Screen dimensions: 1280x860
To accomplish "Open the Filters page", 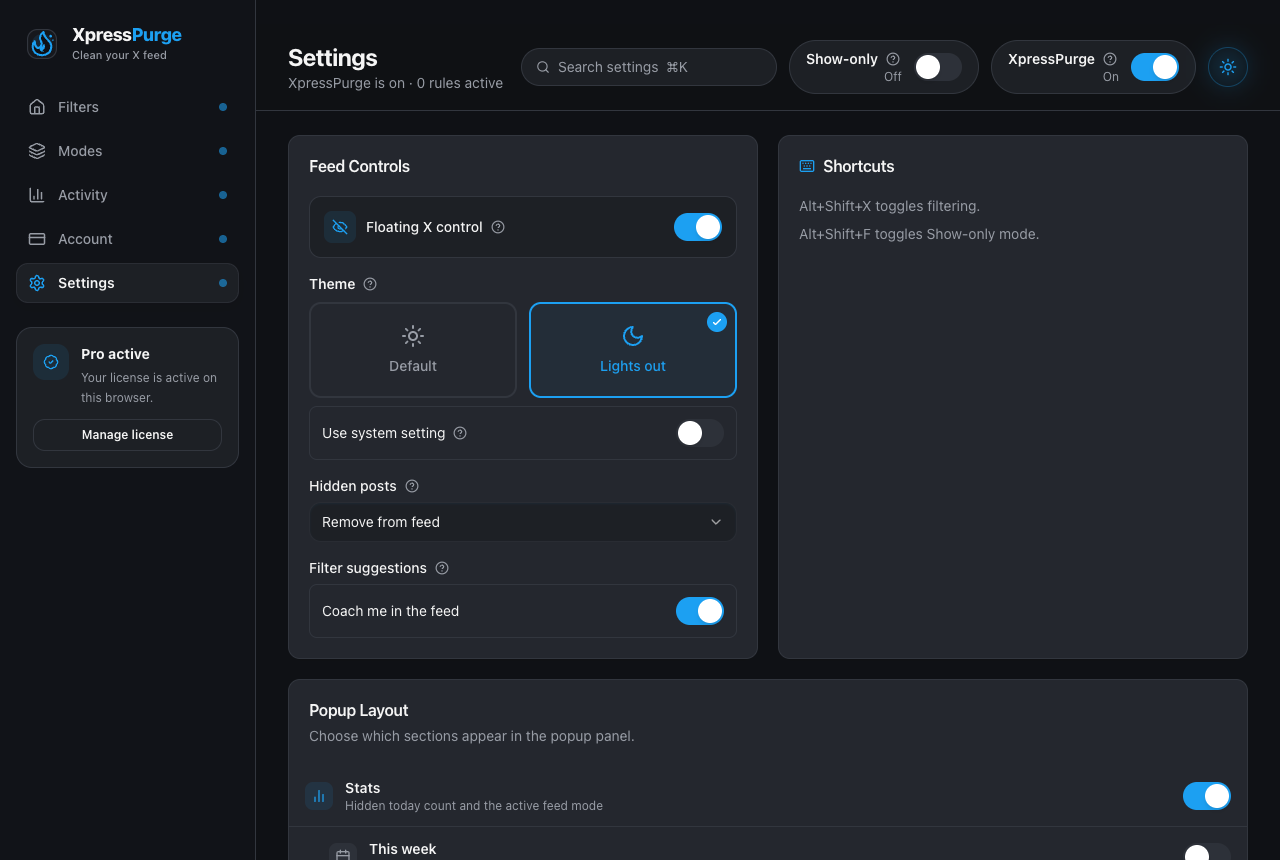I will point(127,107).
